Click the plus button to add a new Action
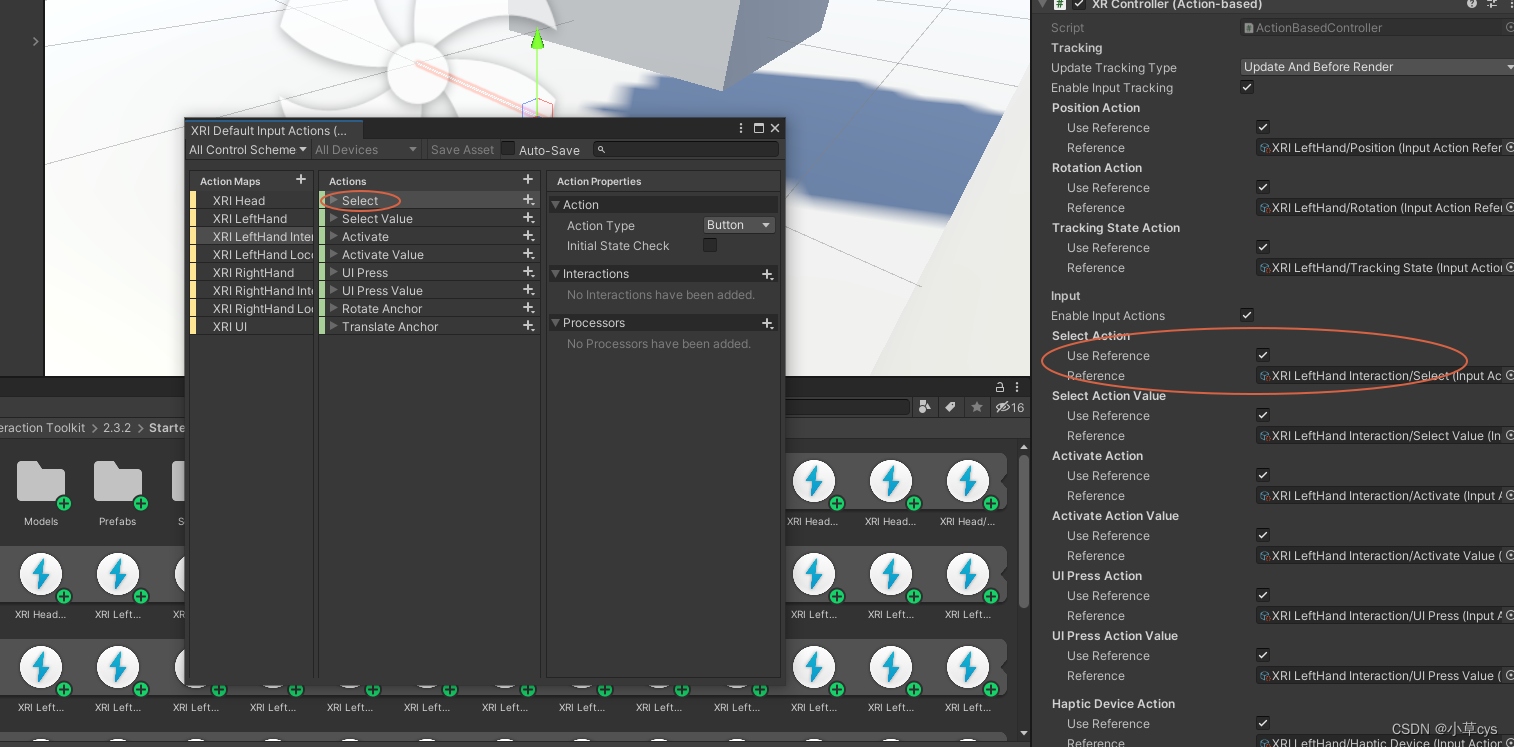Screen dimensions: 1514x747 (x=528, y=180)
